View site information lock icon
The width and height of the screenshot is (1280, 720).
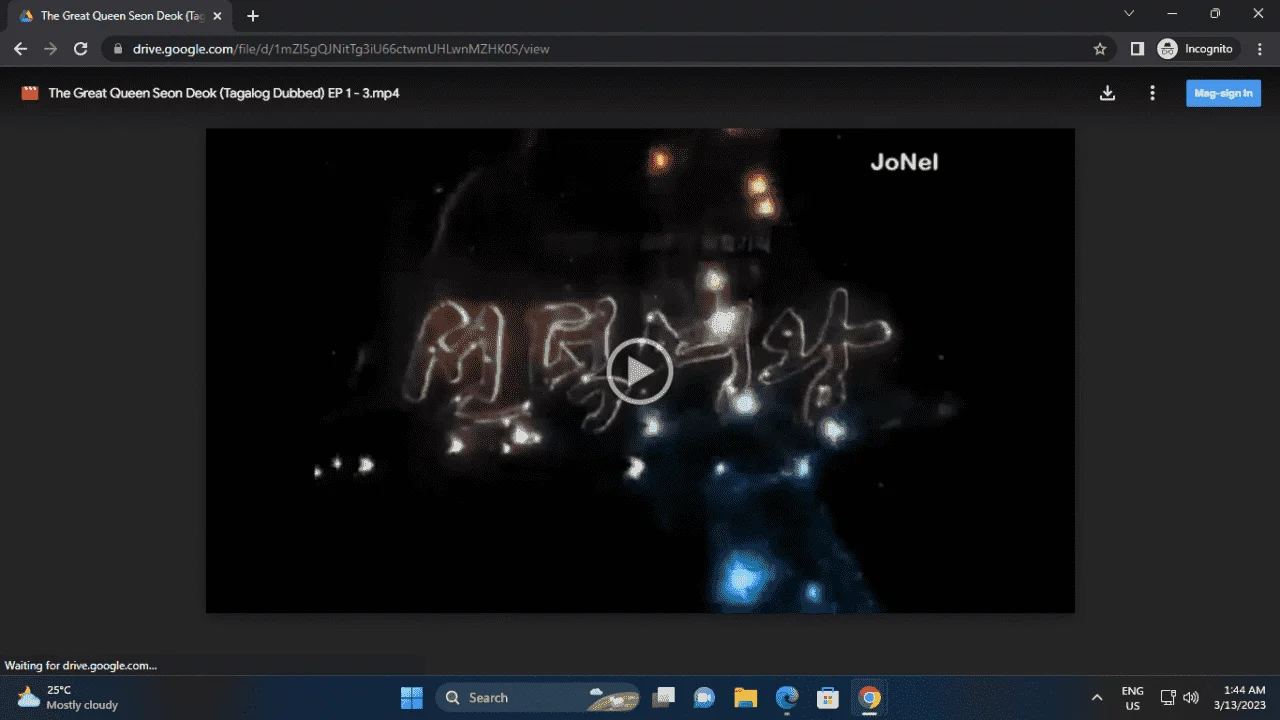(x=117, y=48)
